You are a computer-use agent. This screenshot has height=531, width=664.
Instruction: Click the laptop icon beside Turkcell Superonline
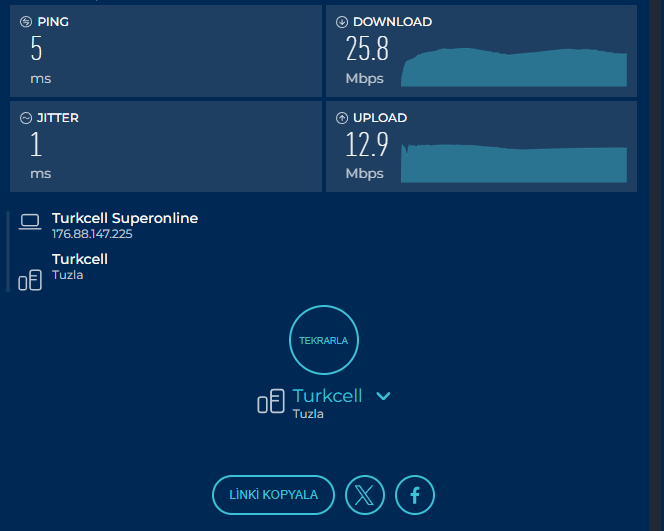click(30, 221)
